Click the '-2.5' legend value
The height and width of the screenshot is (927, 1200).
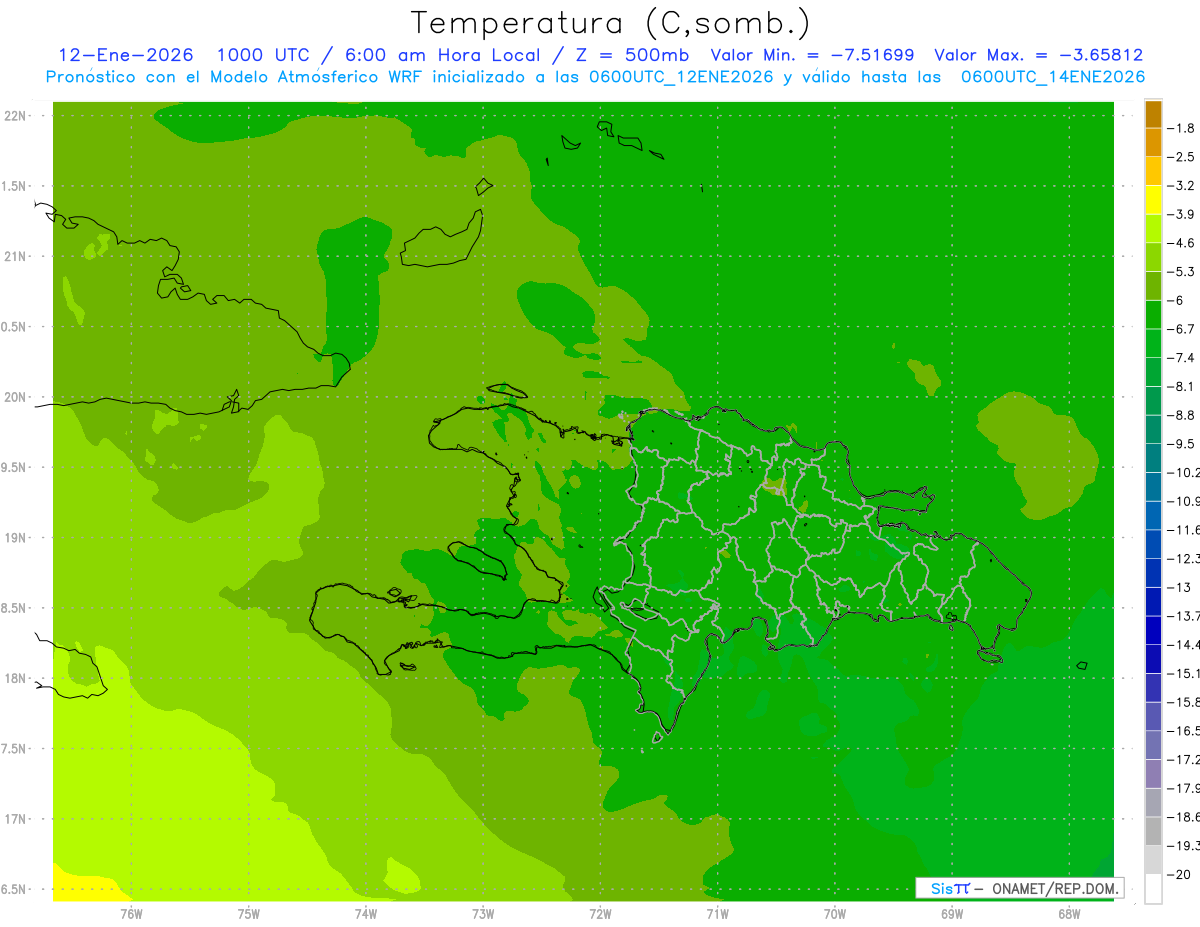click(x=1182, y=157)
